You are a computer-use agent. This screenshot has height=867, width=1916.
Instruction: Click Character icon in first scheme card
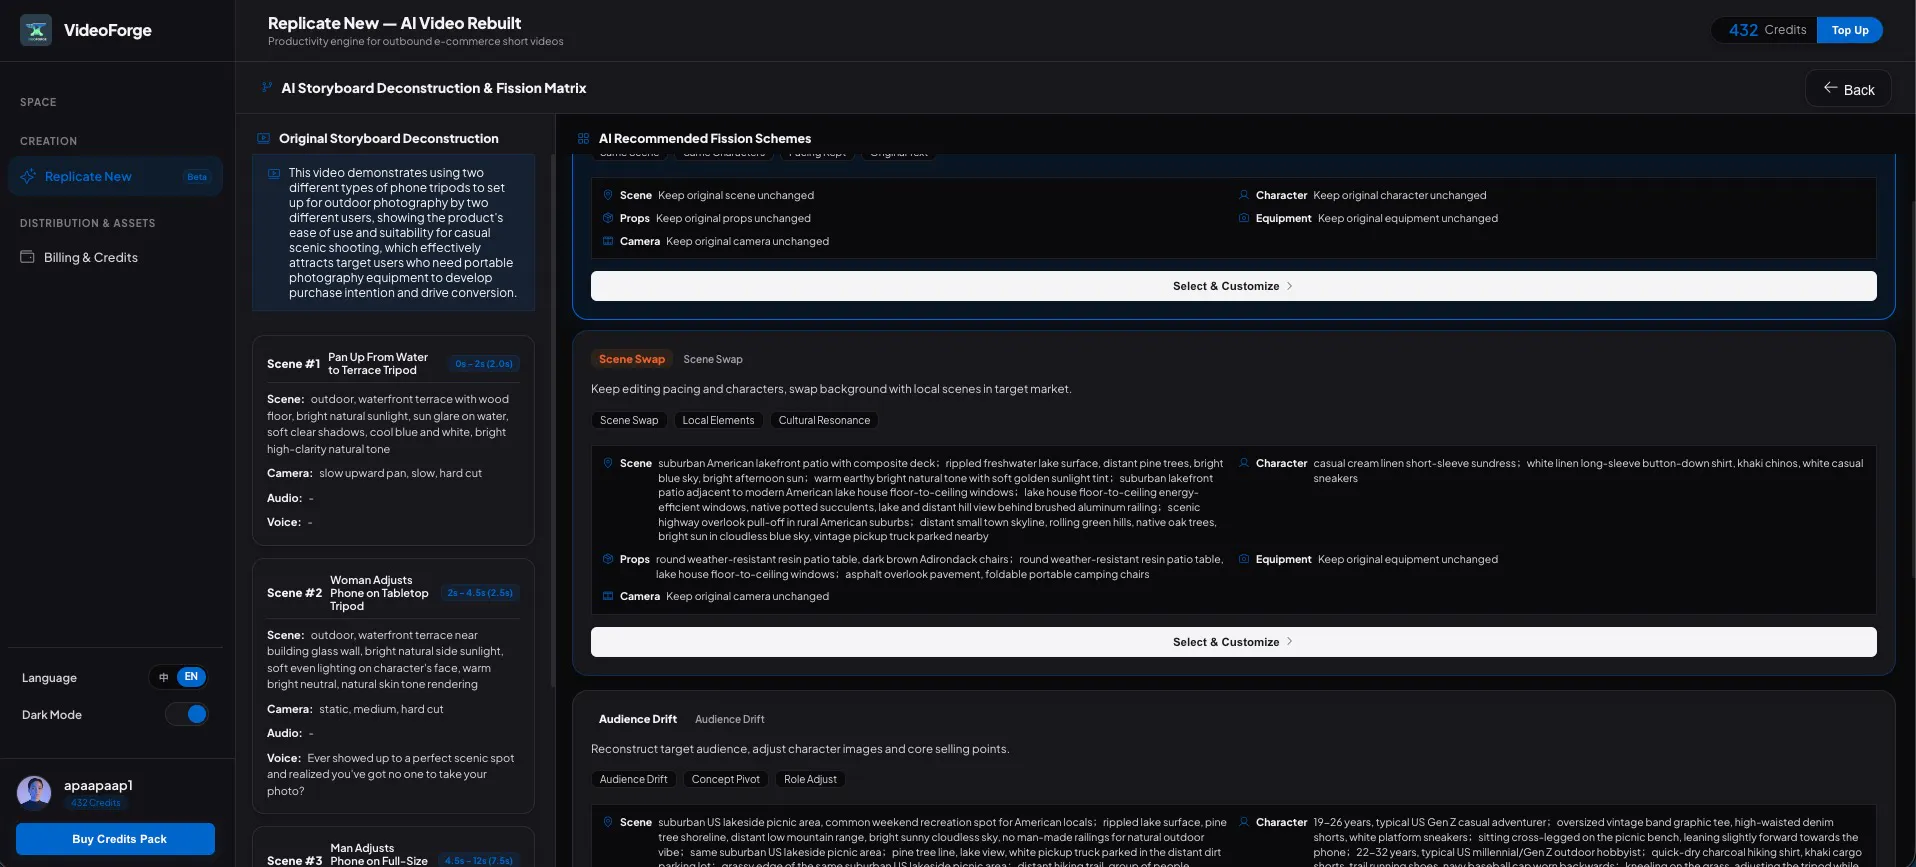(x=1244, y=195)
